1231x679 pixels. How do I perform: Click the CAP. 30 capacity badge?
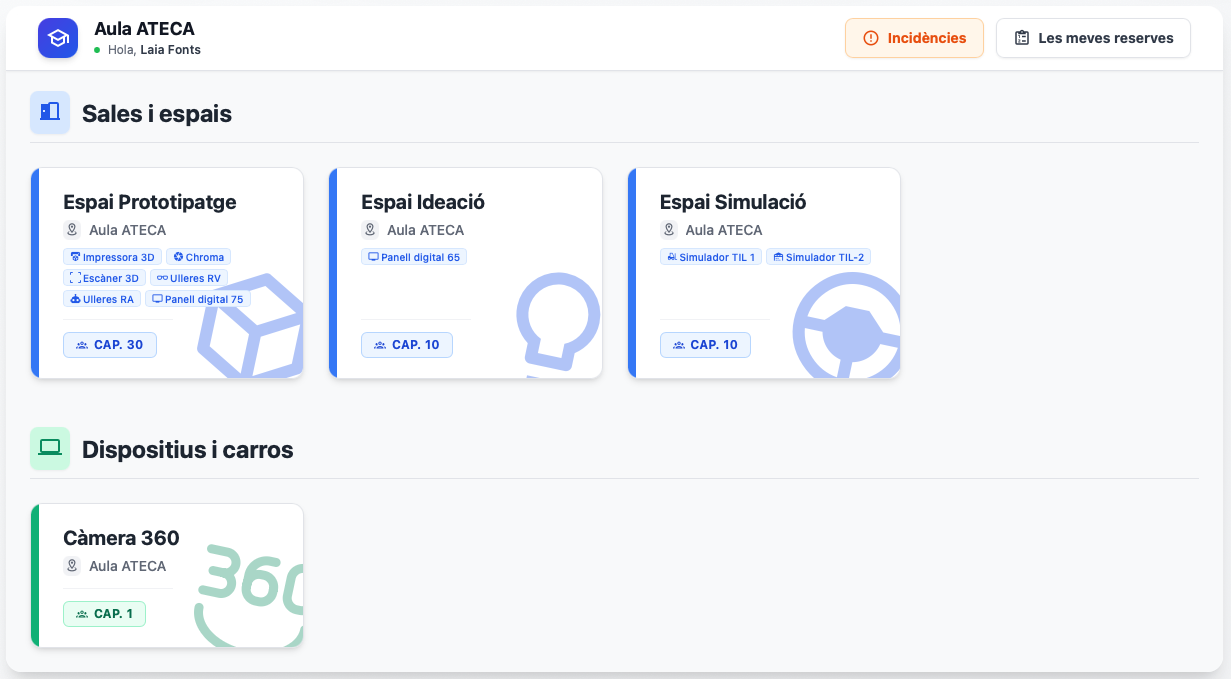click(110, 345)
